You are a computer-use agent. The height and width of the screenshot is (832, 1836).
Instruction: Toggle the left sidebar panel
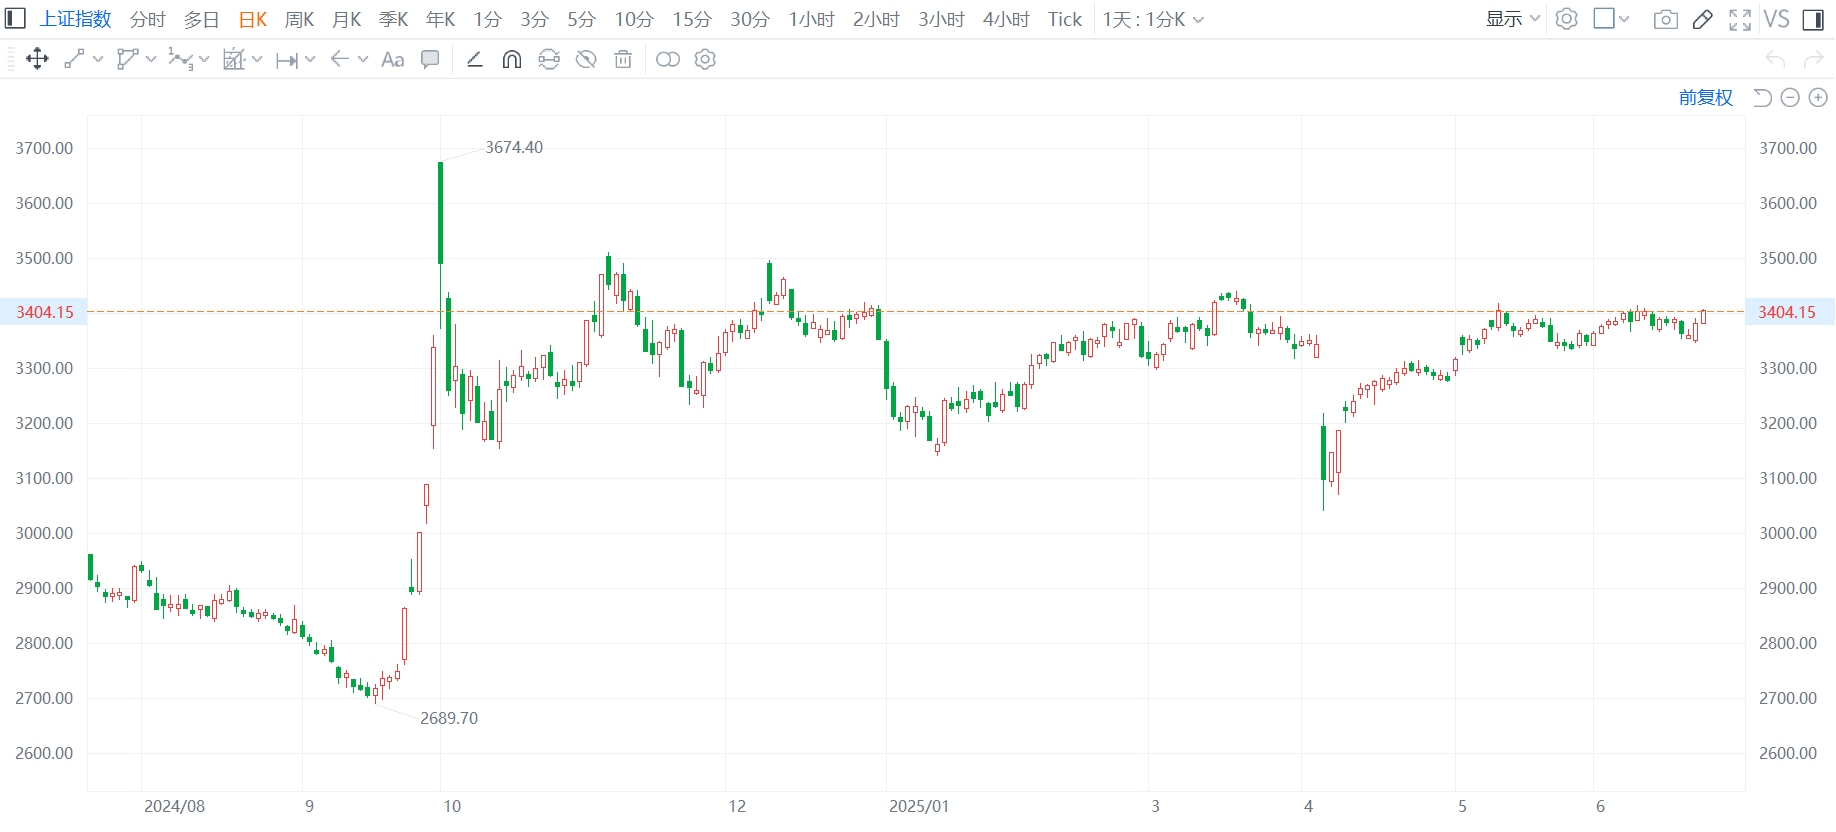pos(16,19)
